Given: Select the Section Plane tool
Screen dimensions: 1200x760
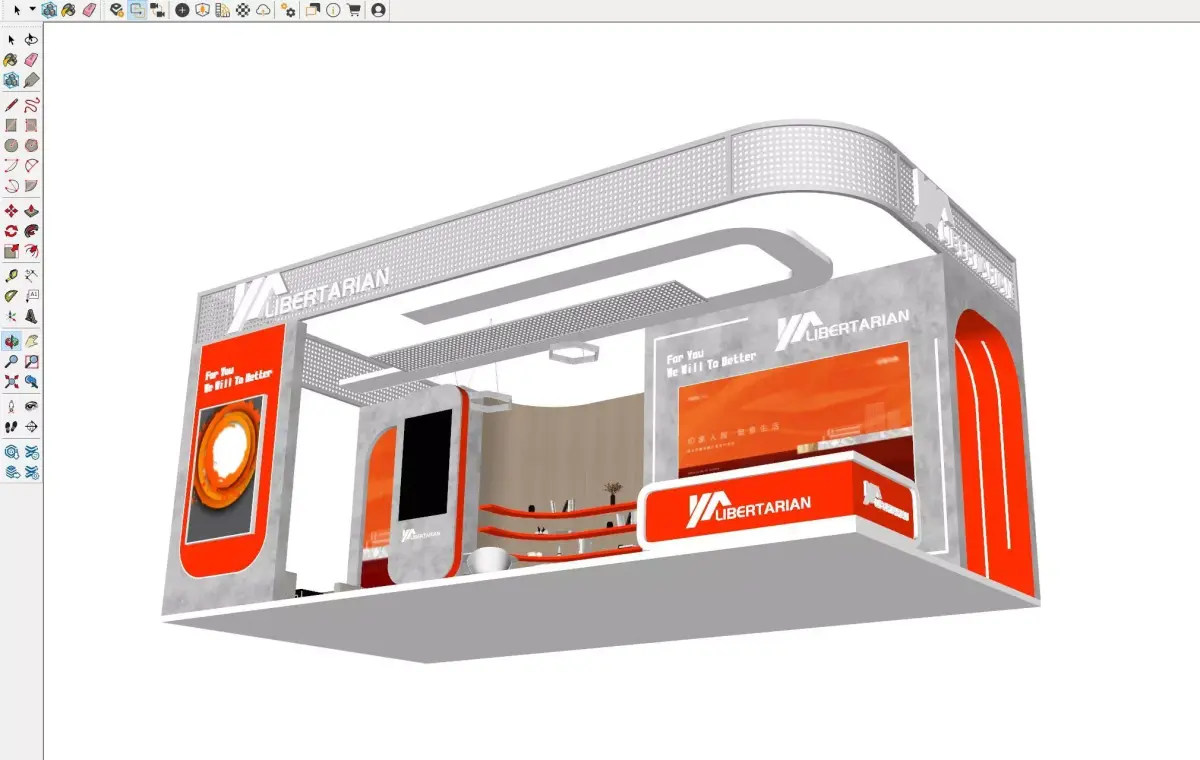Looking at the screenshot, I should tap(32, 426).
